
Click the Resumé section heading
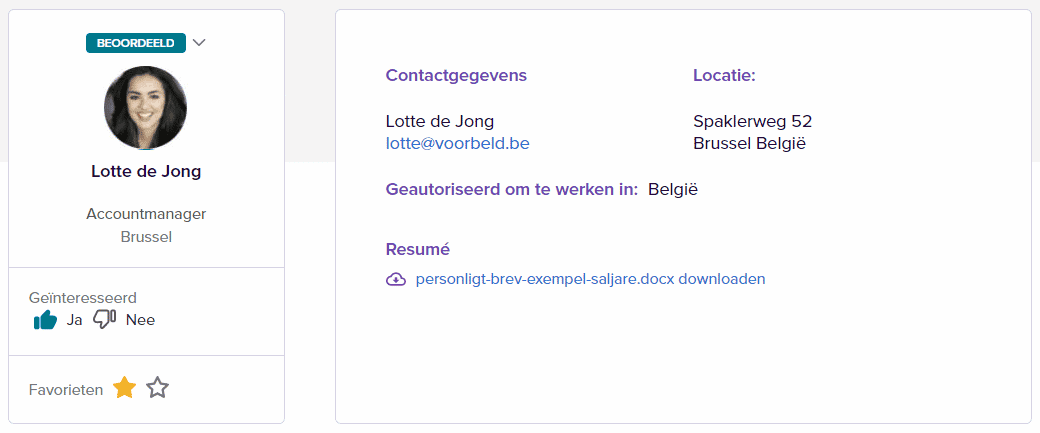[x=417, y=249]
